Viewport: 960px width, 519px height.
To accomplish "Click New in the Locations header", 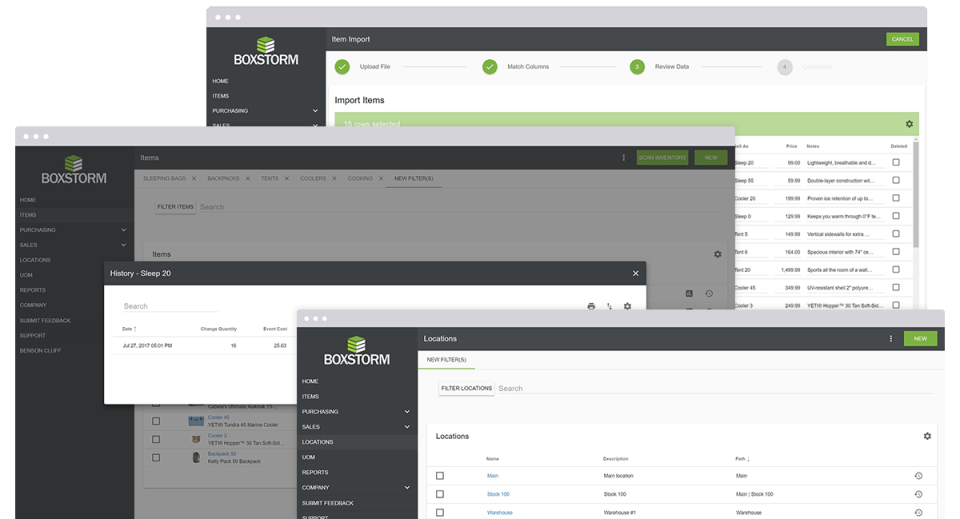I will coord(920,338).
